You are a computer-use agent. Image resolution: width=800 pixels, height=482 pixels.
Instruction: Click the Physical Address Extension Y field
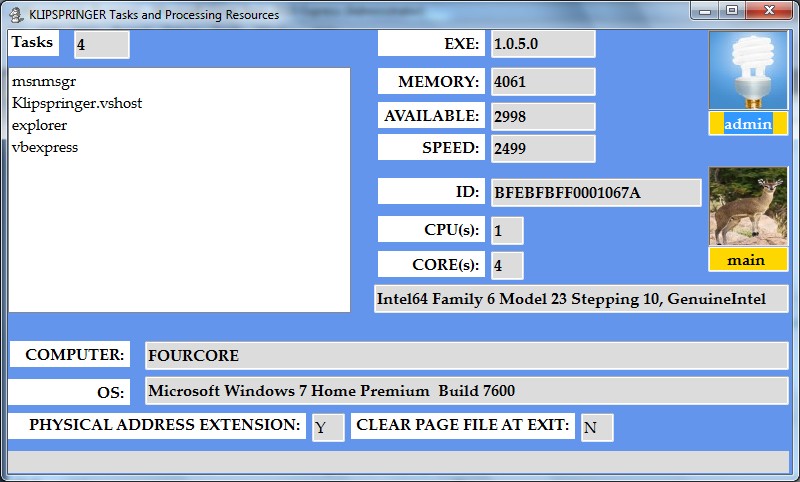click(x=328, y=427)
